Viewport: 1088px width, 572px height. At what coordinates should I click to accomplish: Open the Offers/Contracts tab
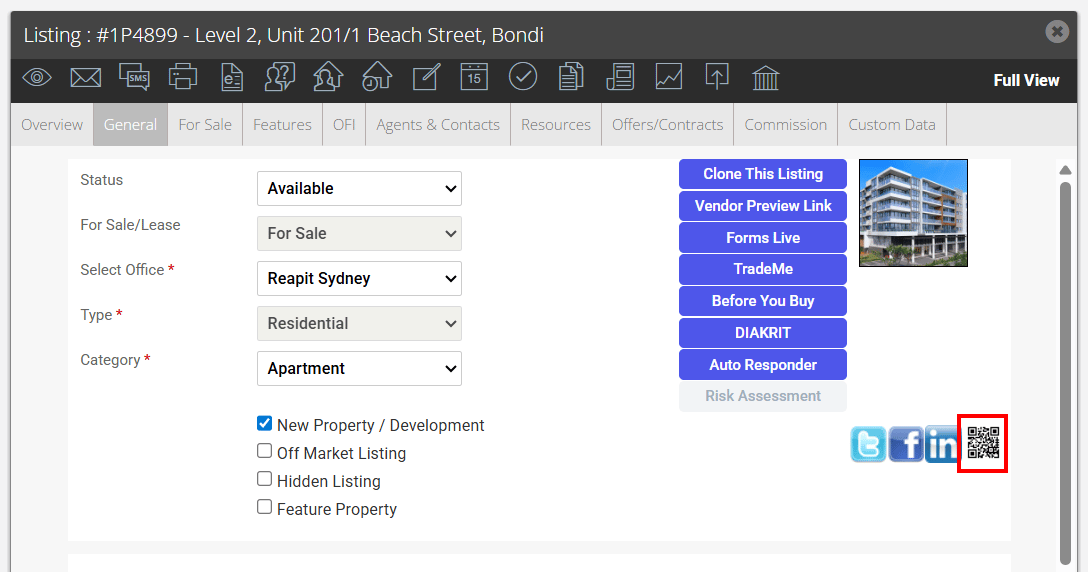668,125
